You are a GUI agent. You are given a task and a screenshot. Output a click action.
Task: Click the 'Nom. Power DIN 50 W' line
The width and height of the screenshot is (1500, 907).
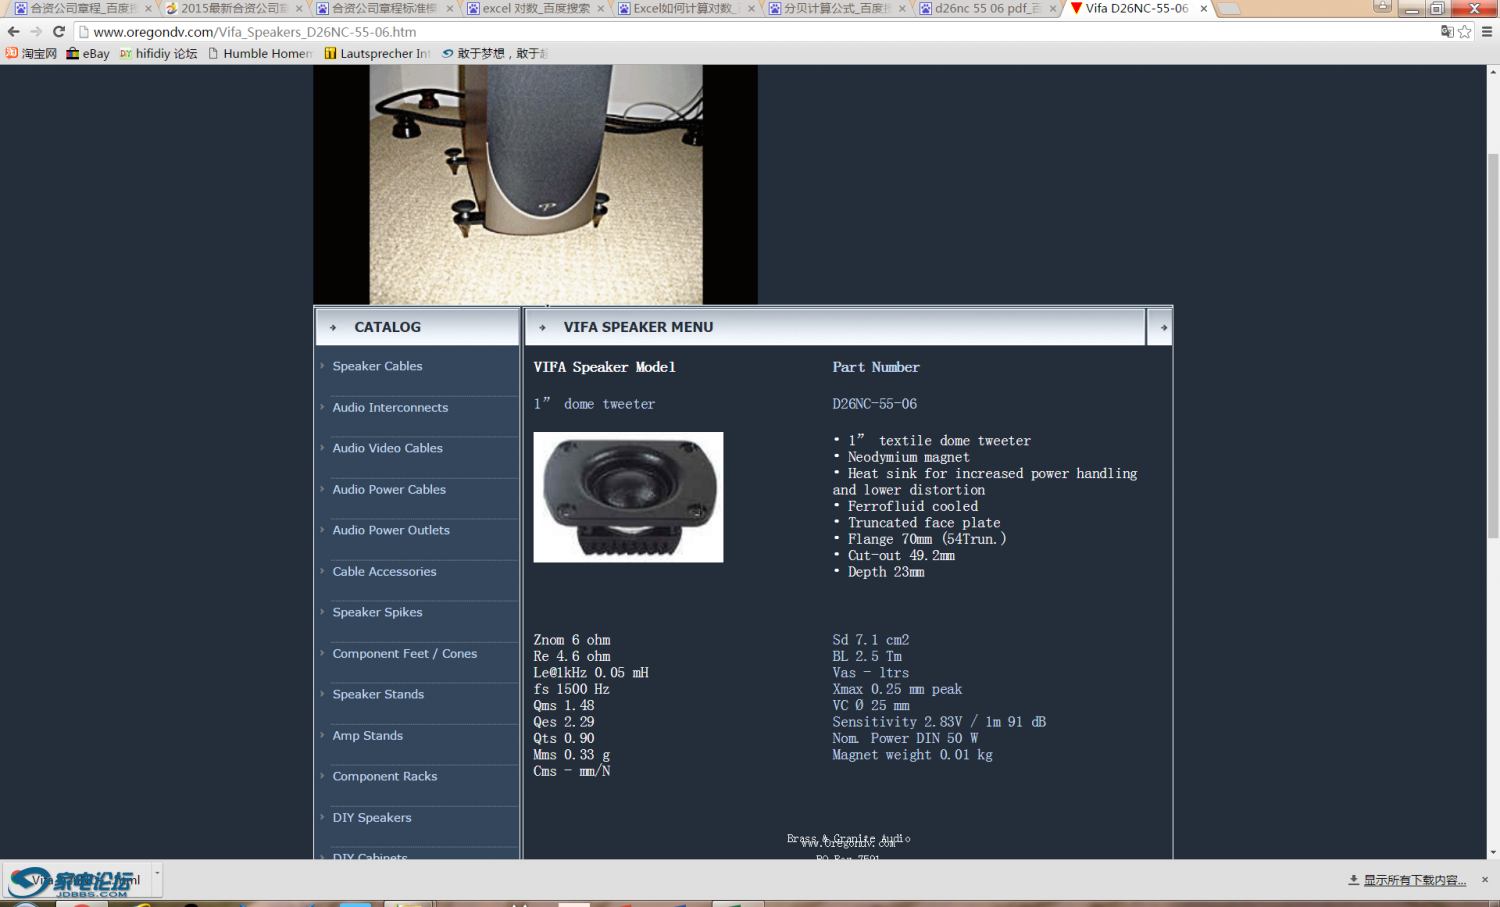[905, 738]
